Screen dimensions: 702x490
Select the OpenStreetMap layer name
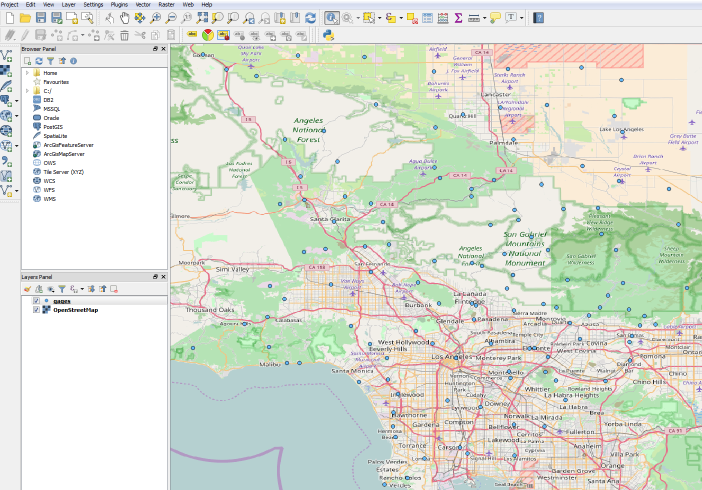click(x=75, y=310)
